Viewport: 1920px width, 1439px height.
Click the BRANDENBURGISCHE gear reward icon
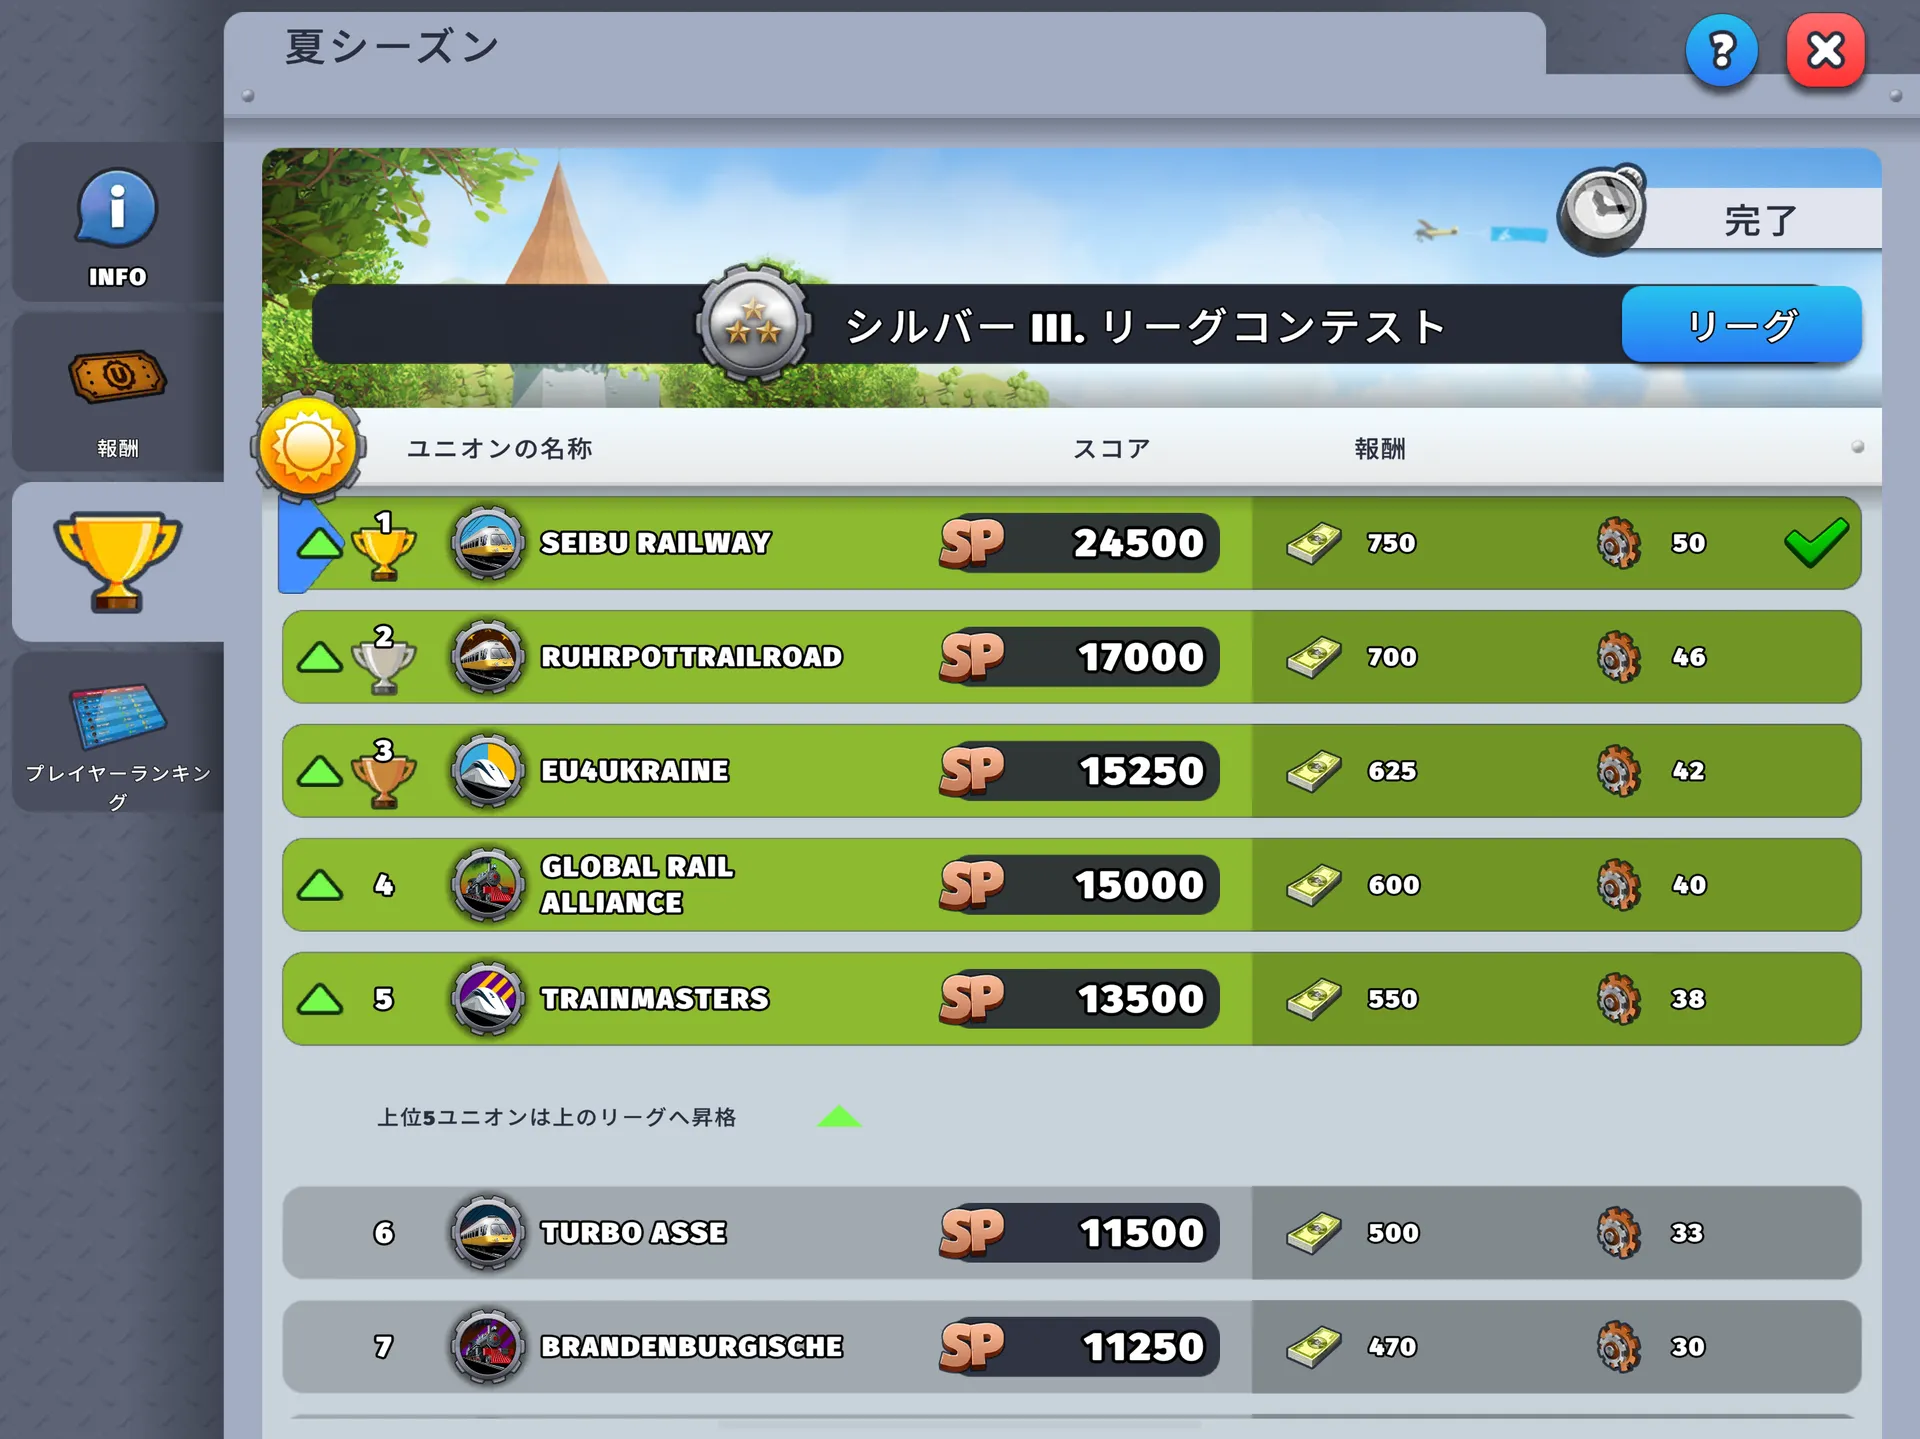(1618, 1347)
